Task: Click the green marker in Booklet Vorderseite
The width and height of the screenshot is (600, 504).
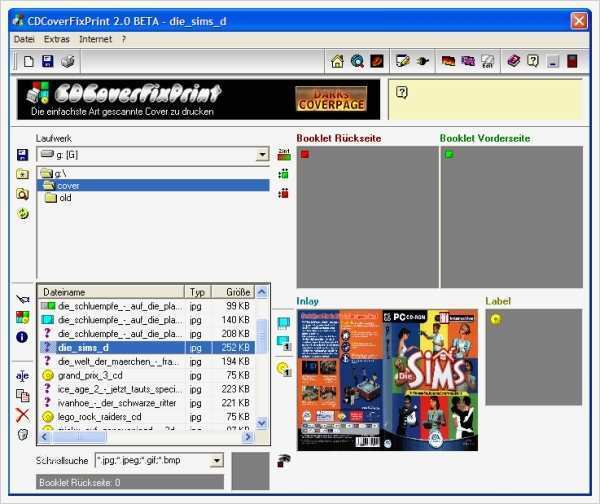Action: (x=449, y=154)
